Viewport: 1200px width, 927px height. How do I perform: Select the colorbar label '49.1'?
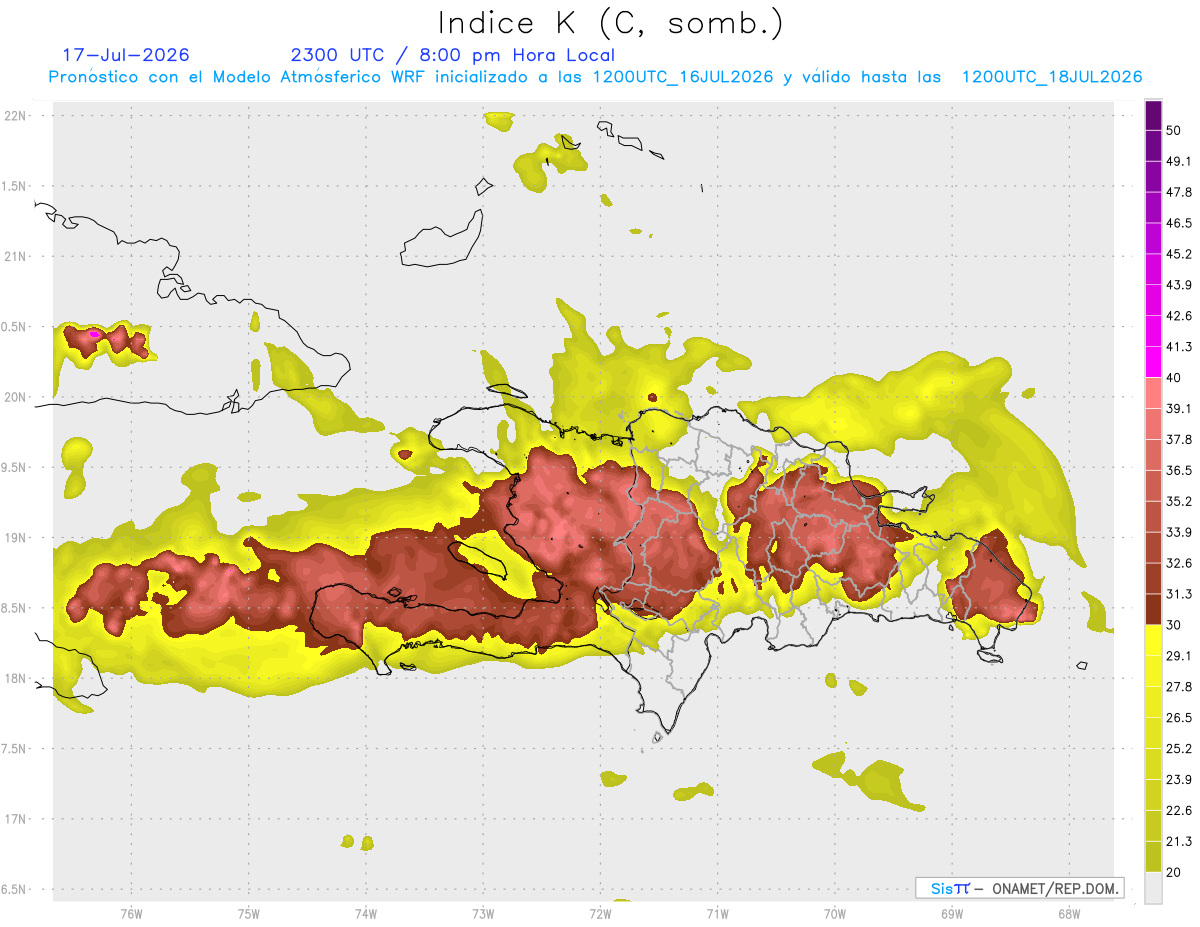coord(1179,161)
